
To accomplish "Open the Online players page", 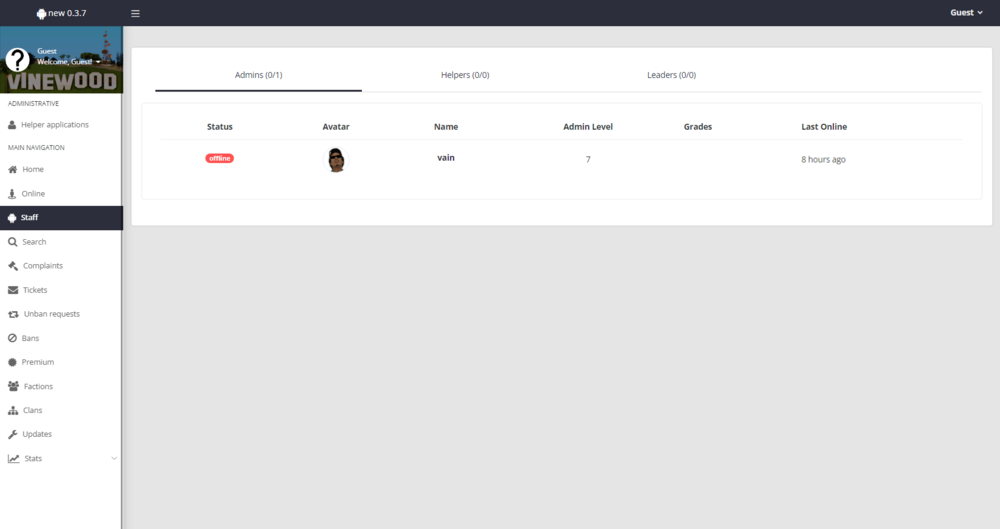I will [33, 193].
